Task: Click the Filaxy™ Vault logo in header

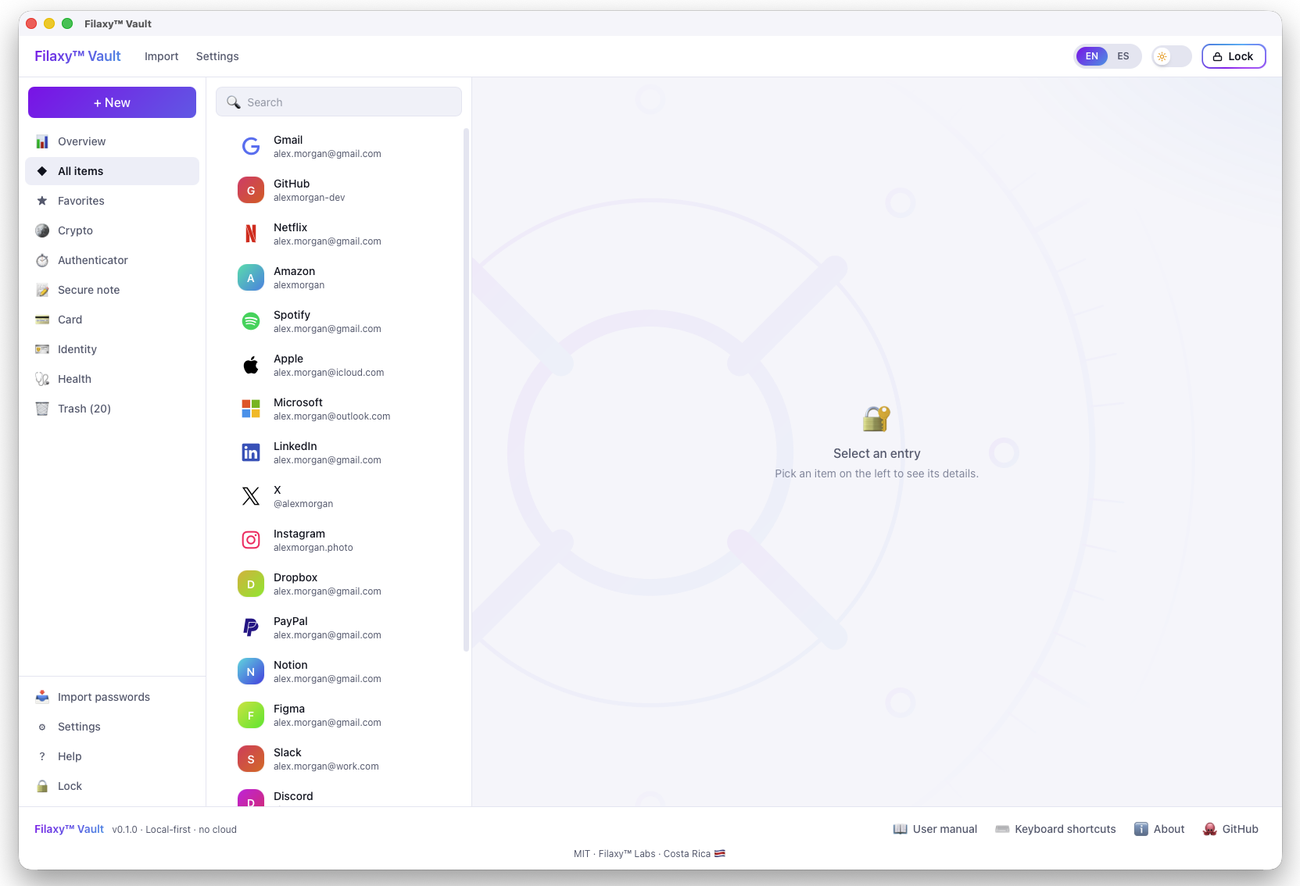Action: tap(77, 56)
